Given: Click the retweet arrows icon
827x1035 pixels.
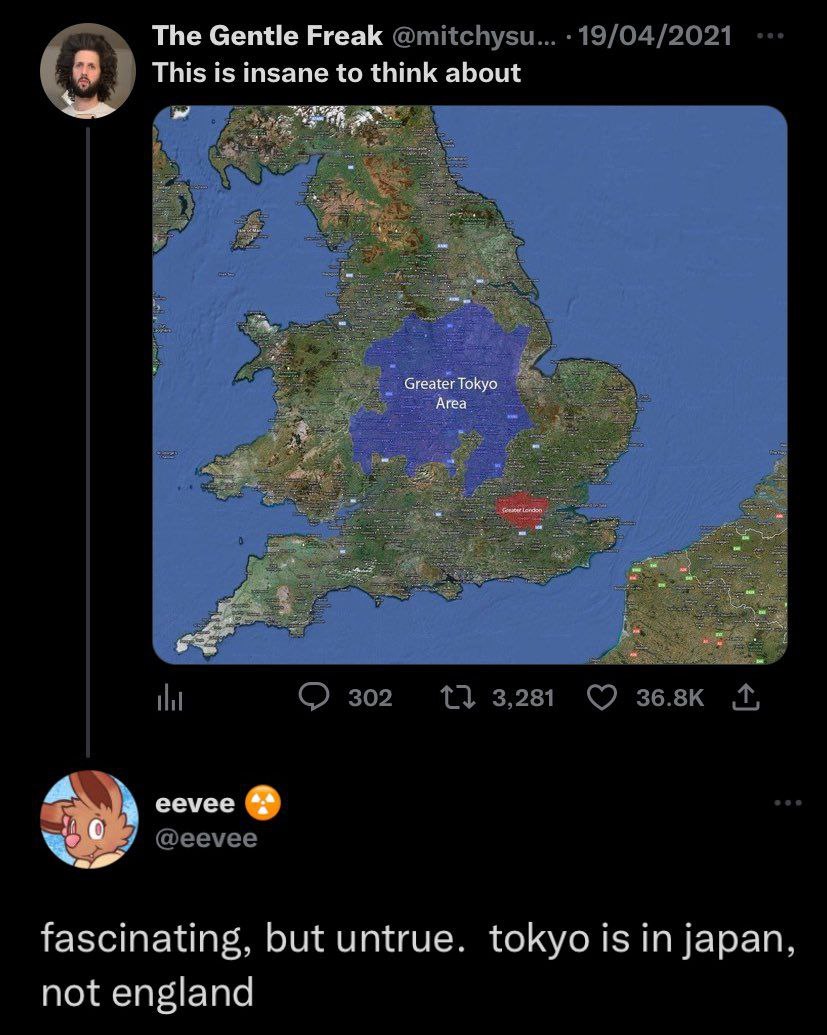Looking at the screenshot, I should (465, 697).
